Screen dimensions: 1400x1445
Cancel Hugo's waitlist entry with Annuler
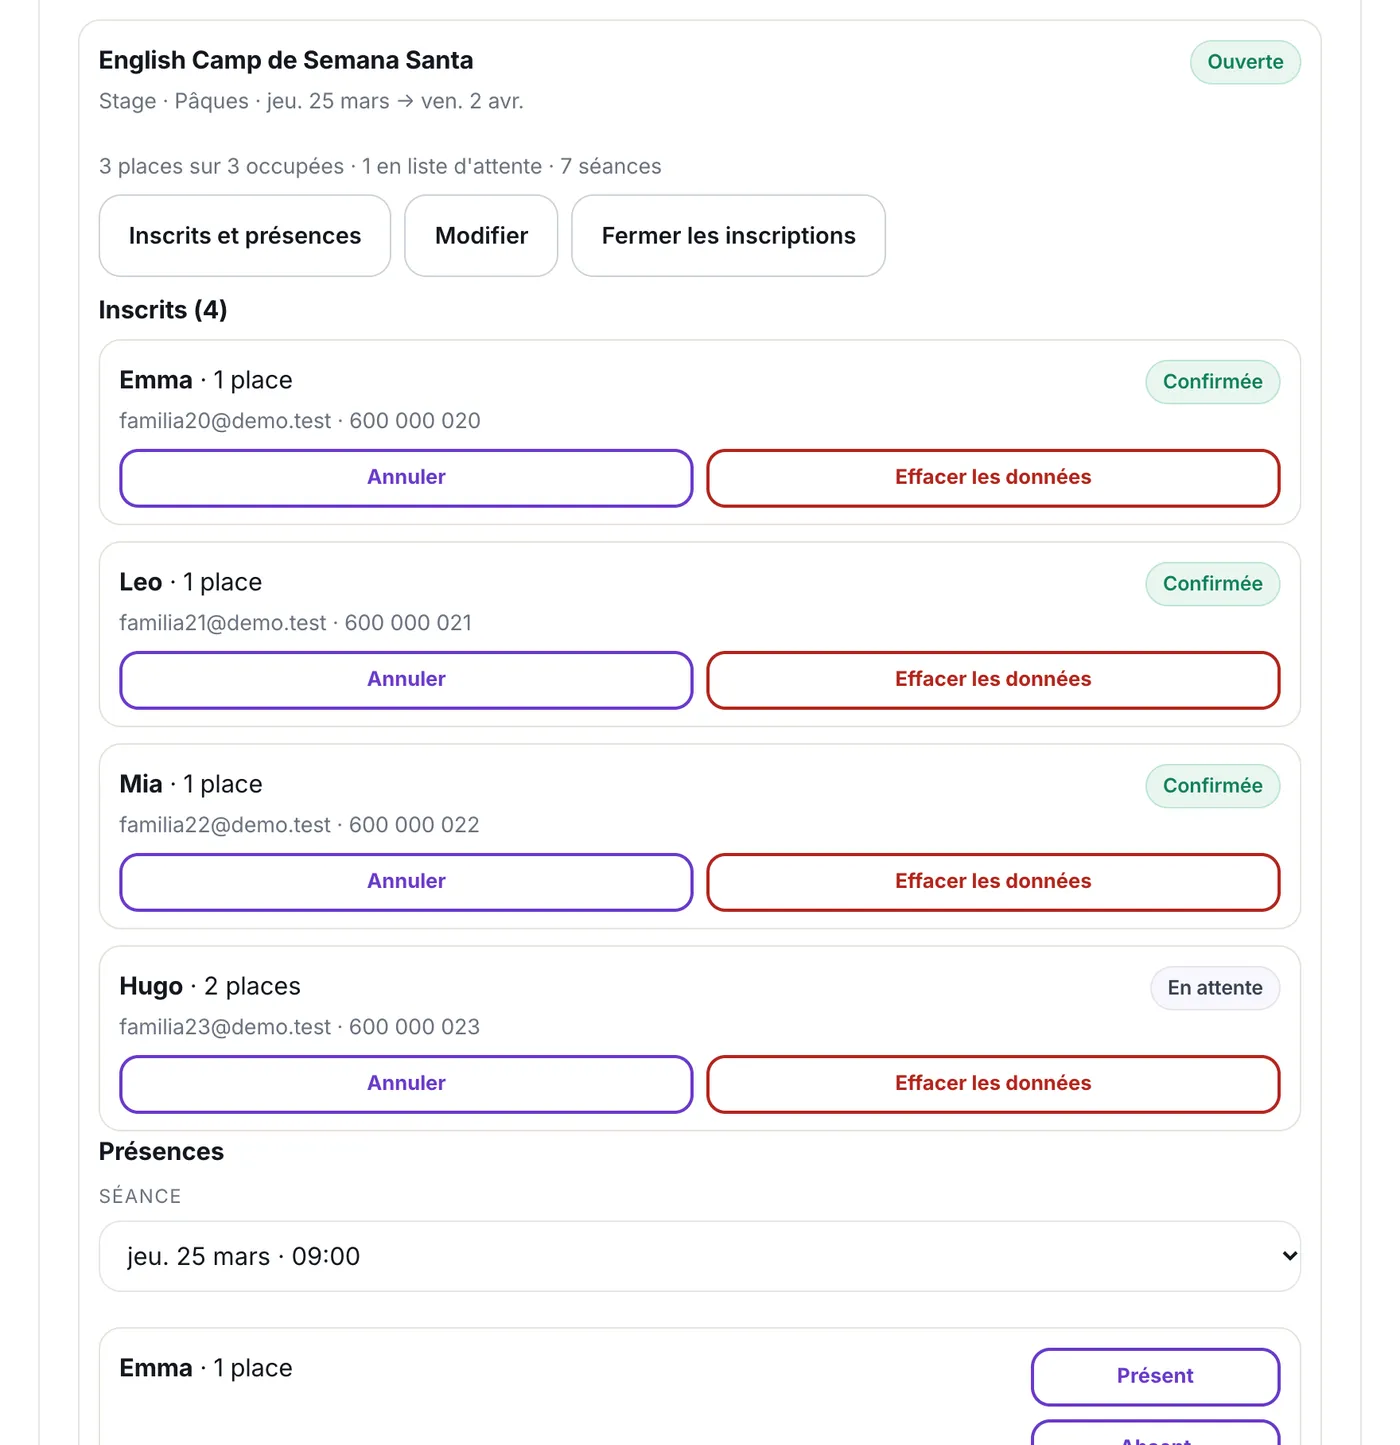(x=406, y=1084)
